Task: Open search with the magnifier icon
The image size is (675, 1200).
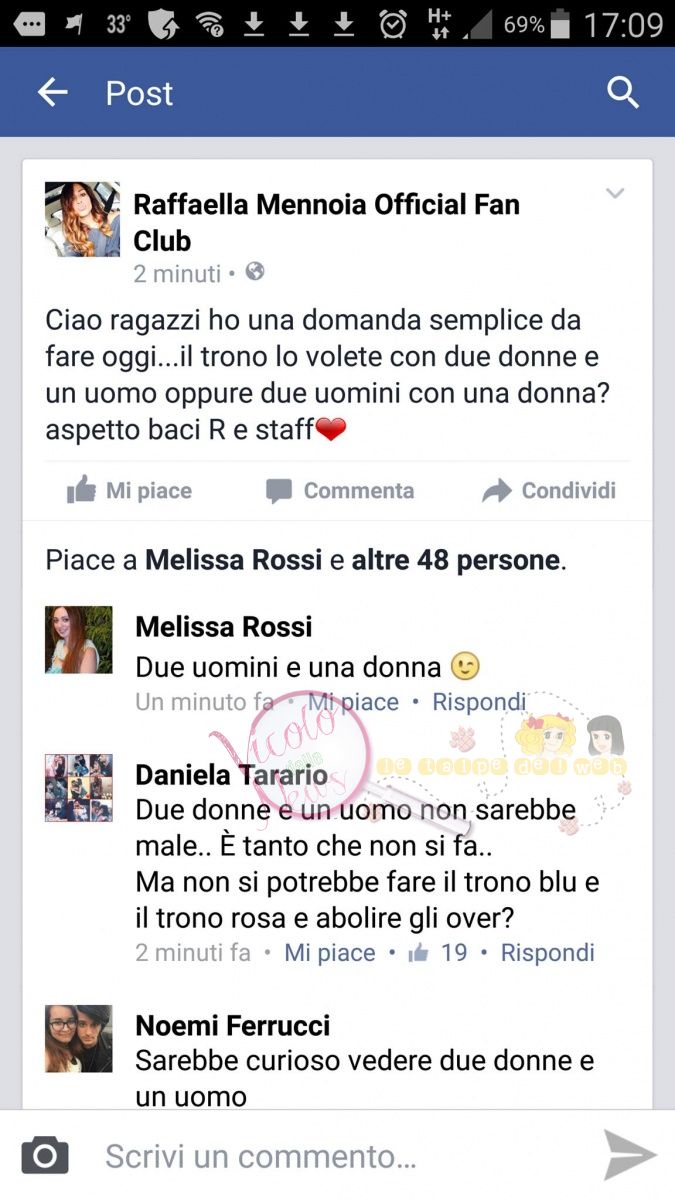Action: coord(623,93)
